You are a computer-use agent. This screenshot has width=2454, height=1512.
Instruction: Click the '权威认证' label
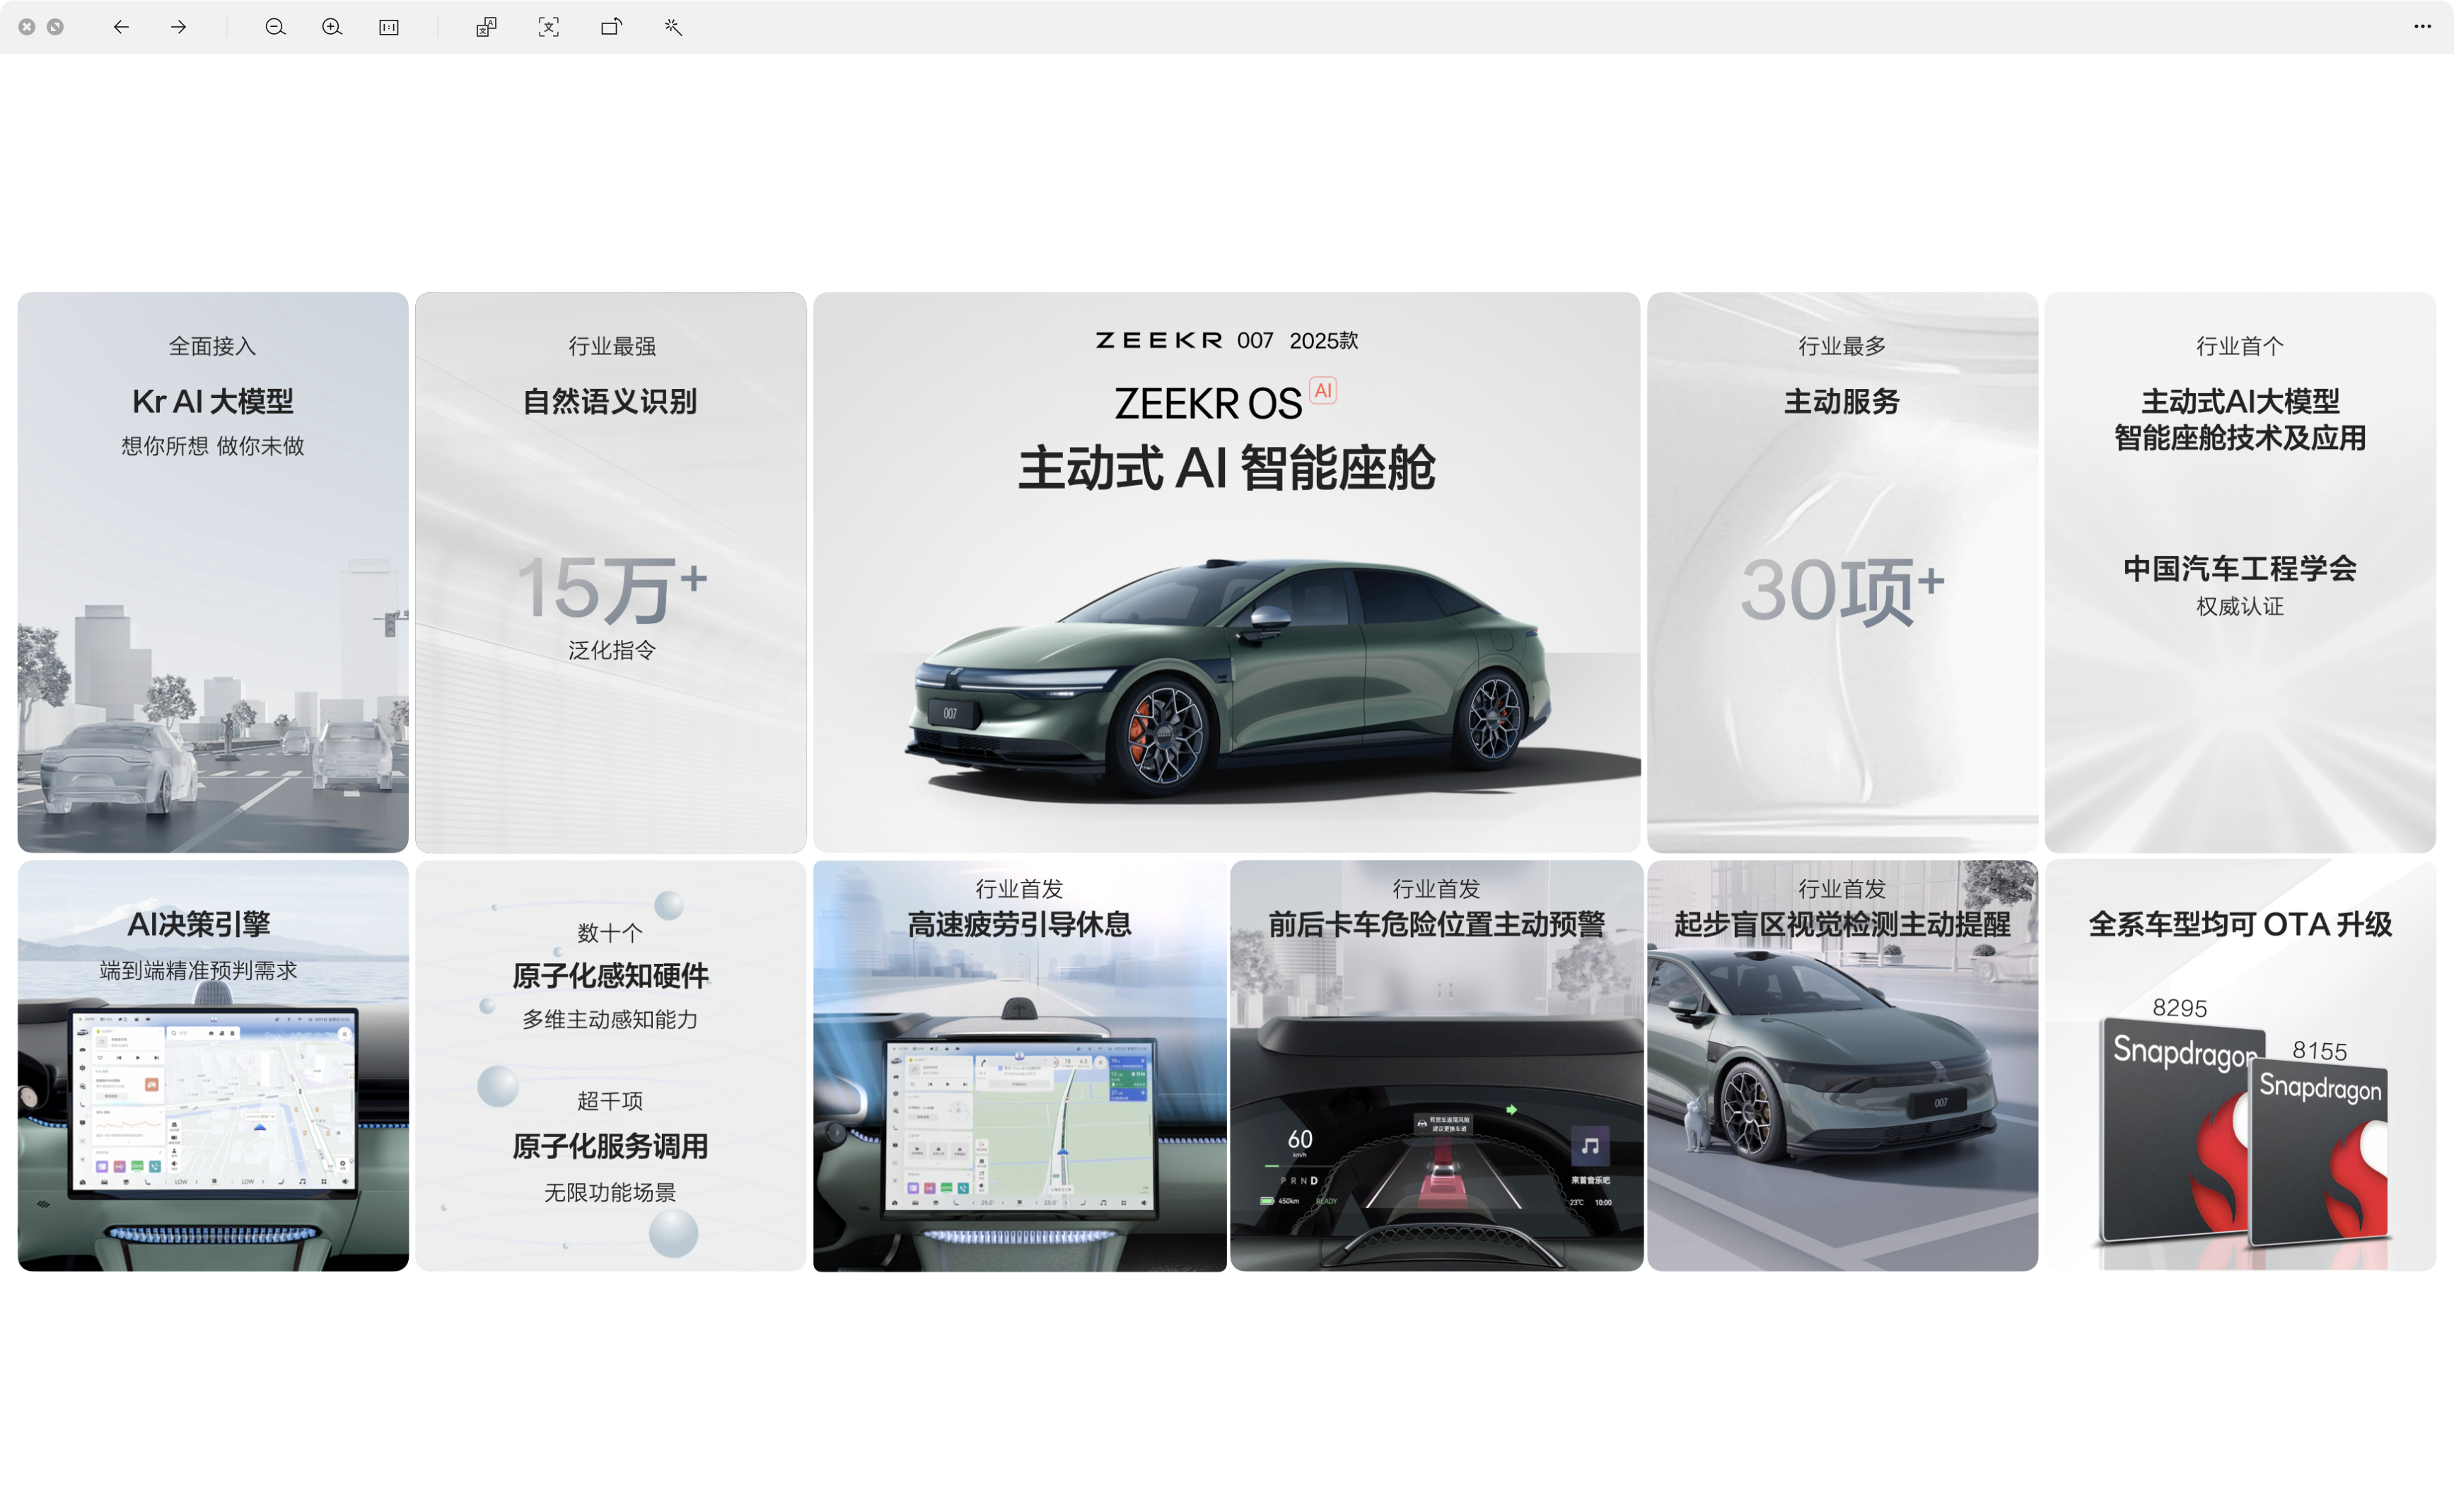click(x=2240, y=607)
